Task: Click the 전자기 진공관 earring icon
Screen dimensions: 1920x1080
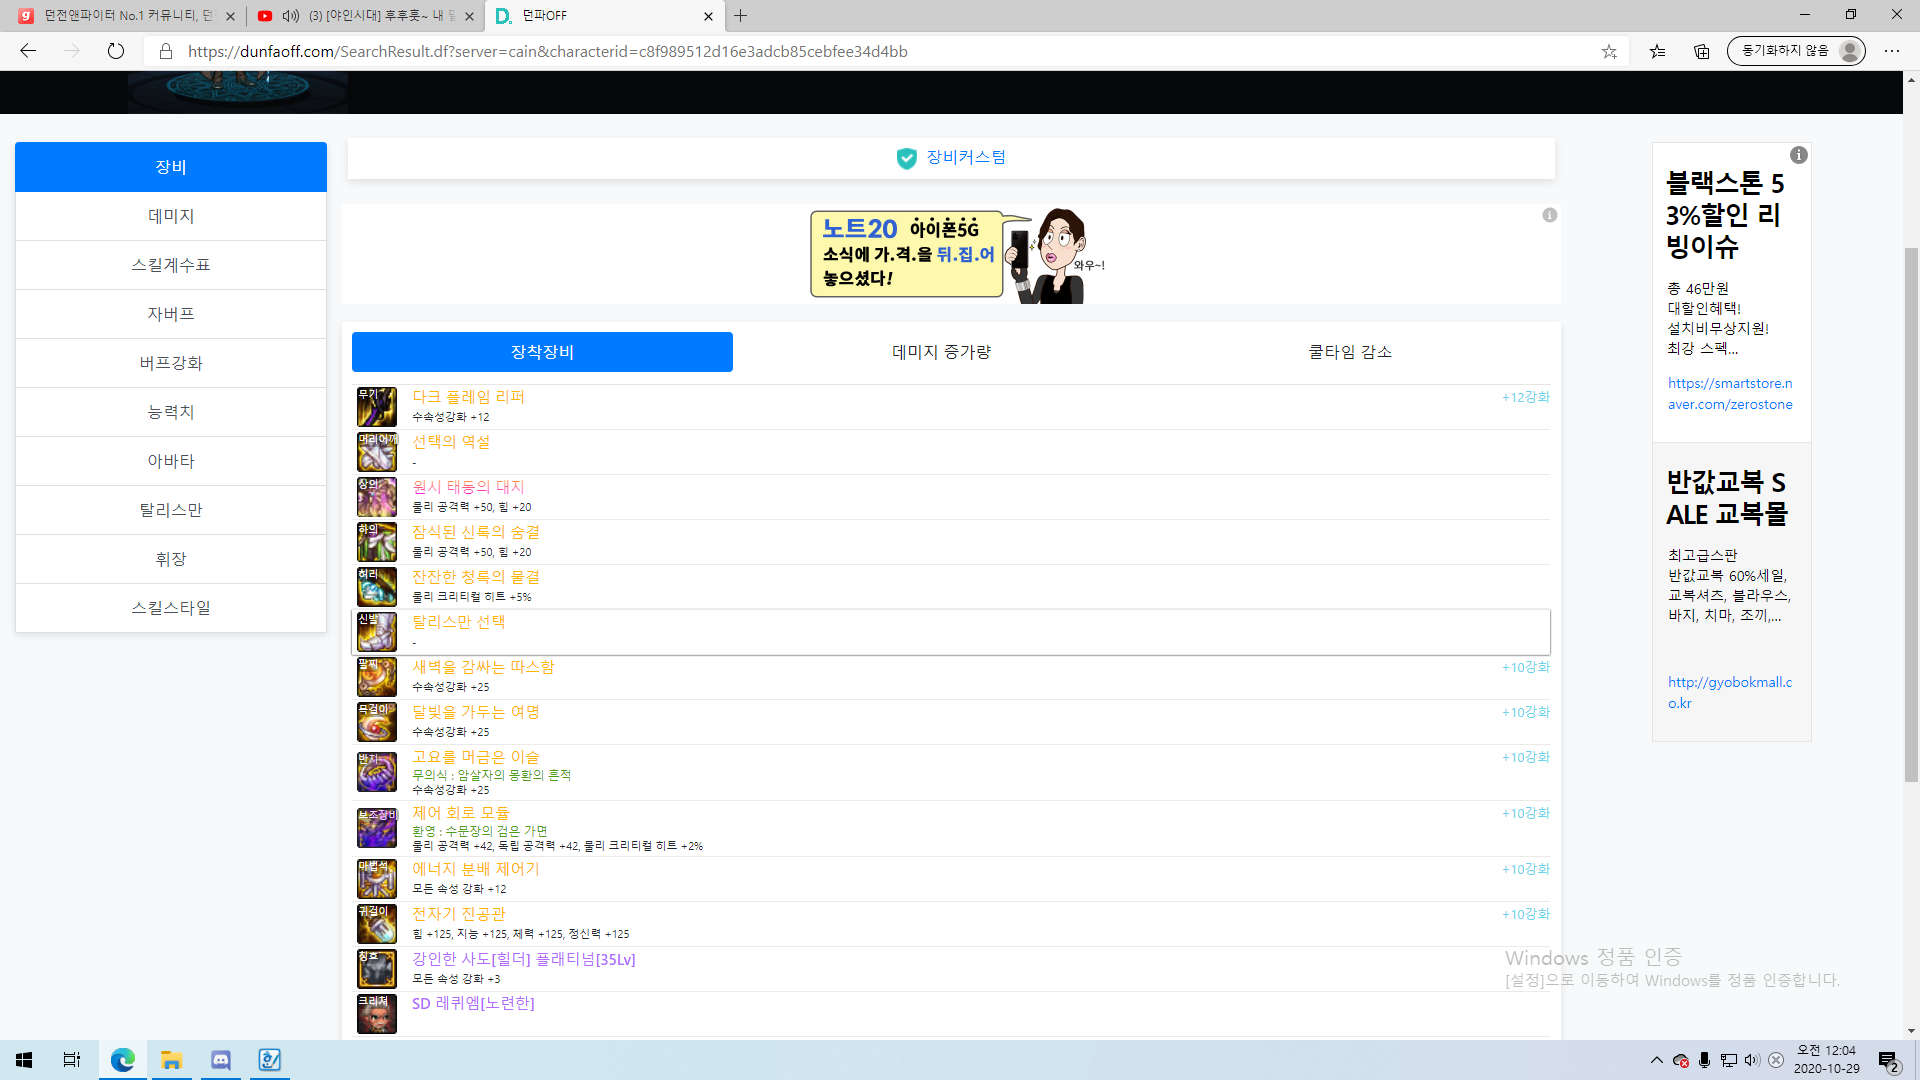Action: pyautogui.click(x=377, y=924)
